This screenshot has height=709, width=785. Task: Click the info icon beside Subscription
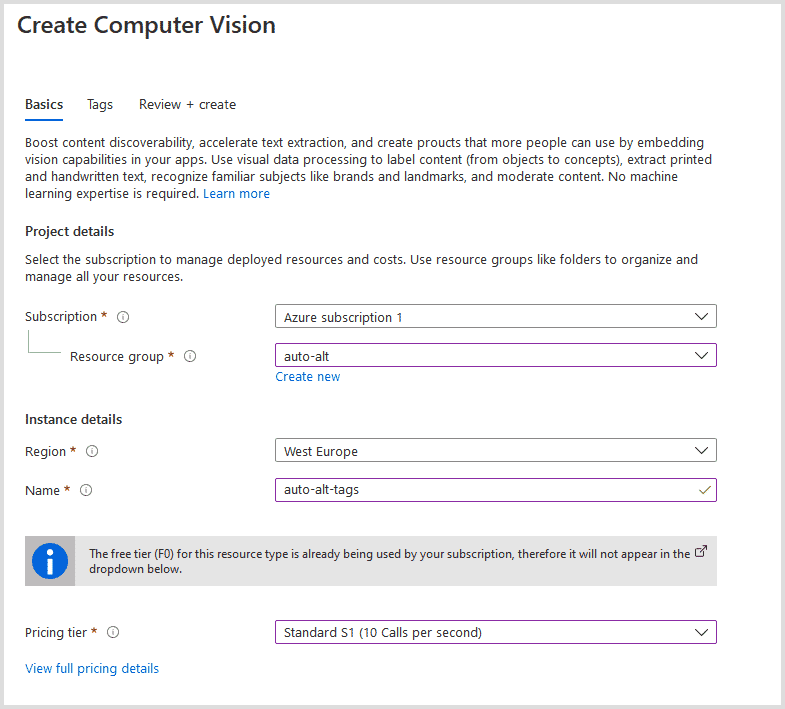[x=123, y=317]
